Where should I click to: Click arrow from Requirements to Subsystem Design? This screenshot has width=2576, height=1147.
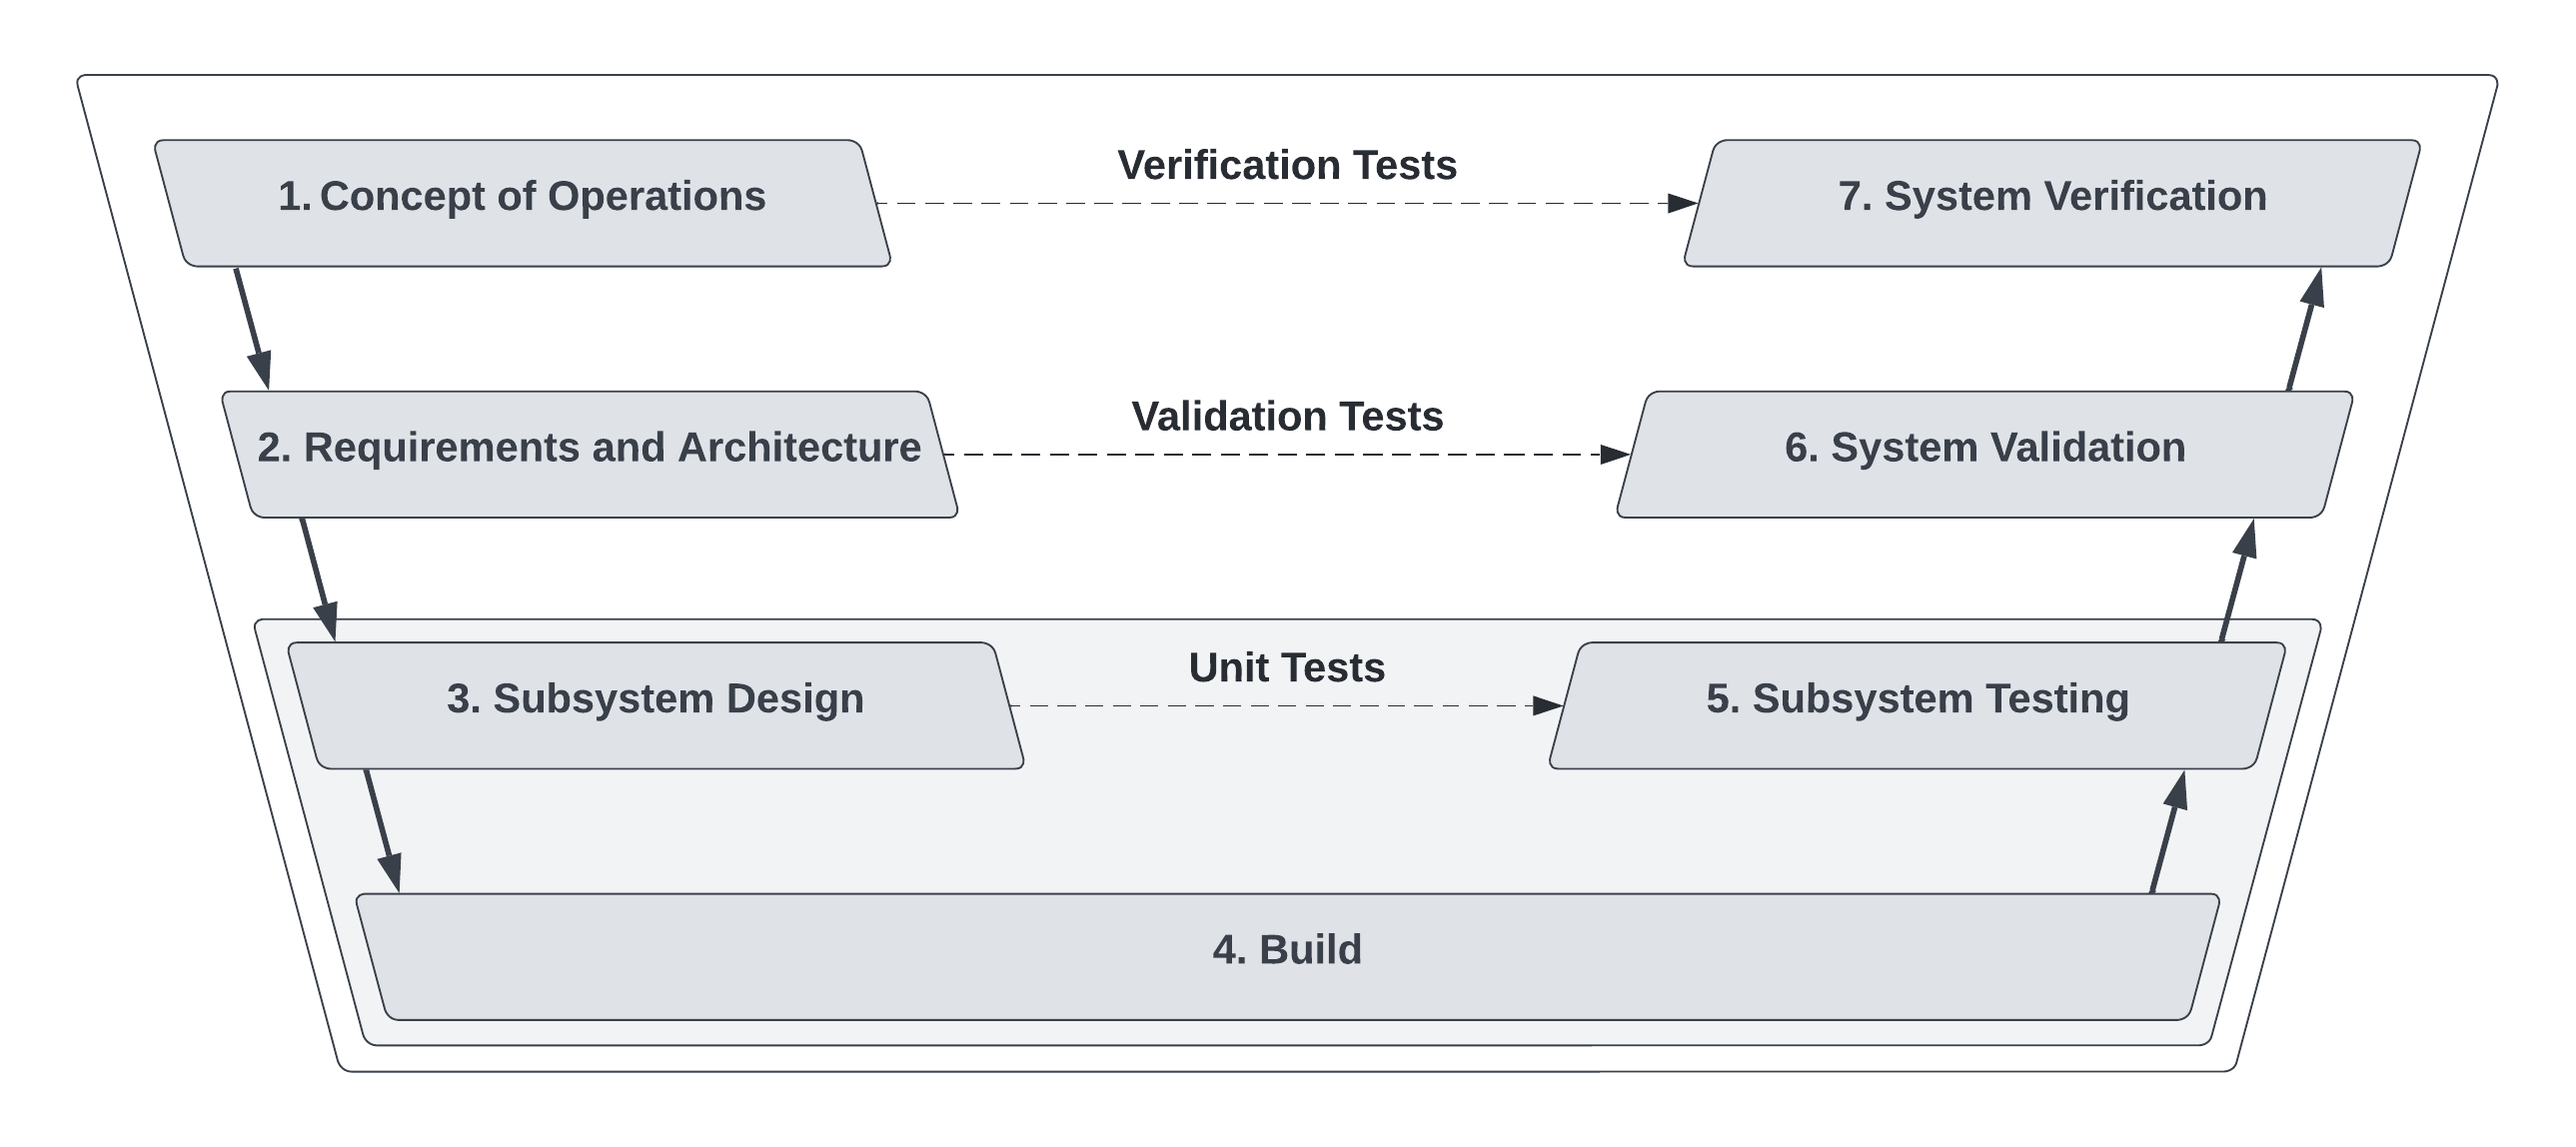(319, 579)
